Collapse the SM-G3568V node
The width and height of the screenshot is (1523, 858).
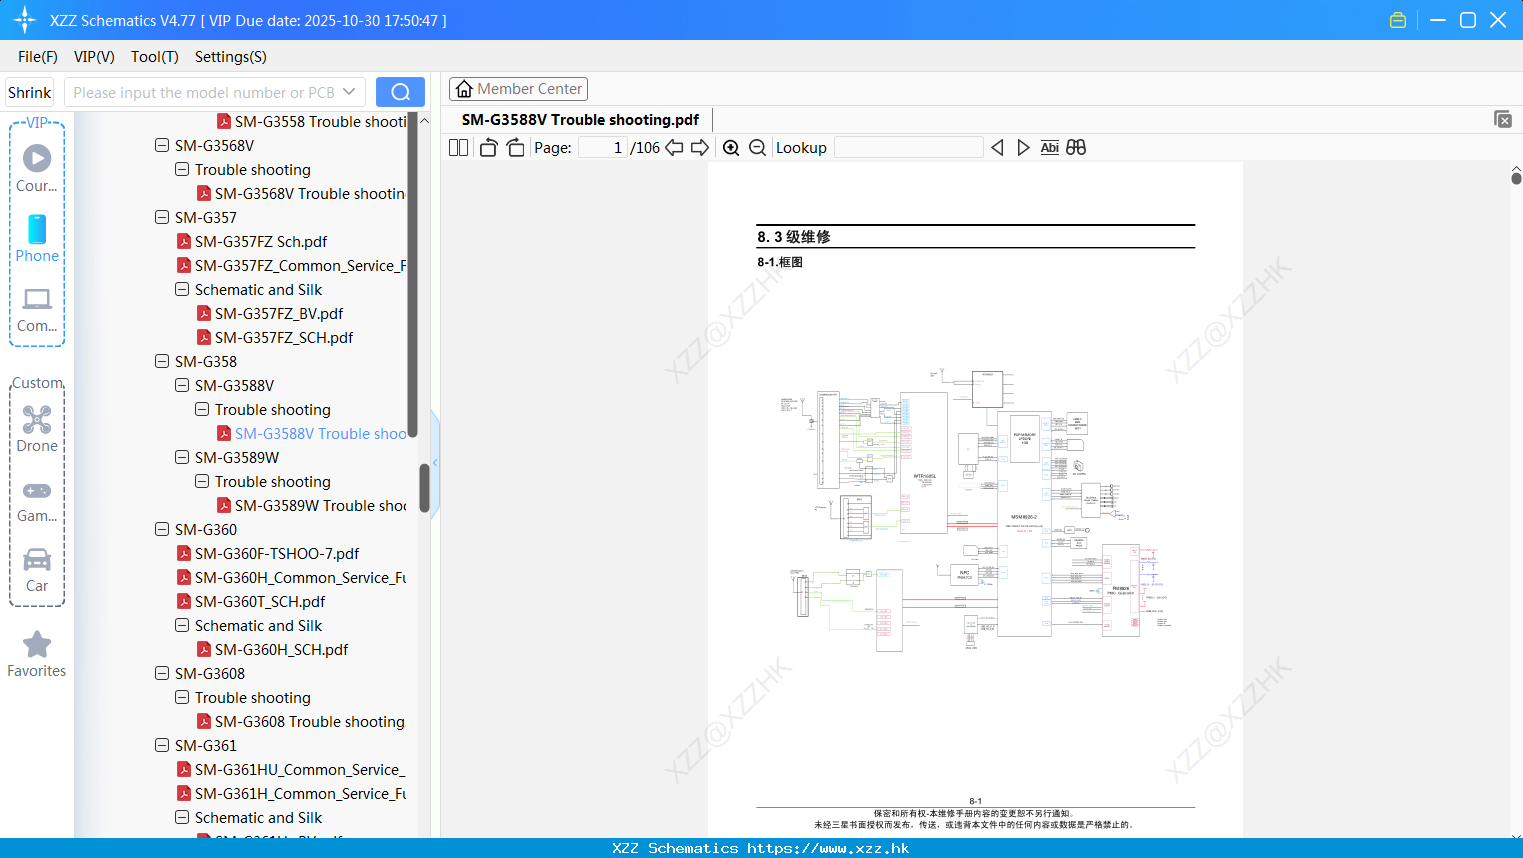pyautogui.click(x=162, y=145)
